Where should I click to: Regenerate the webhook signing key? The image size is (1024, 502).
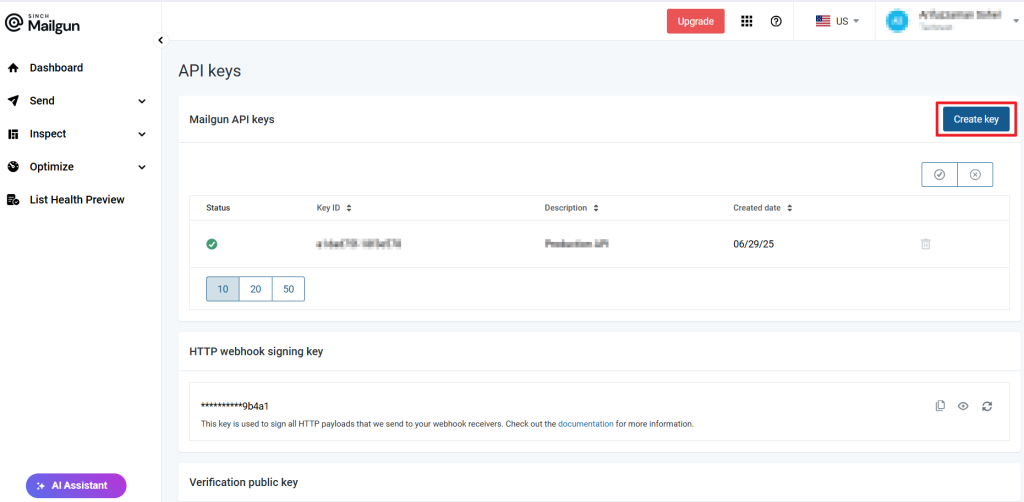click(987, 406)
